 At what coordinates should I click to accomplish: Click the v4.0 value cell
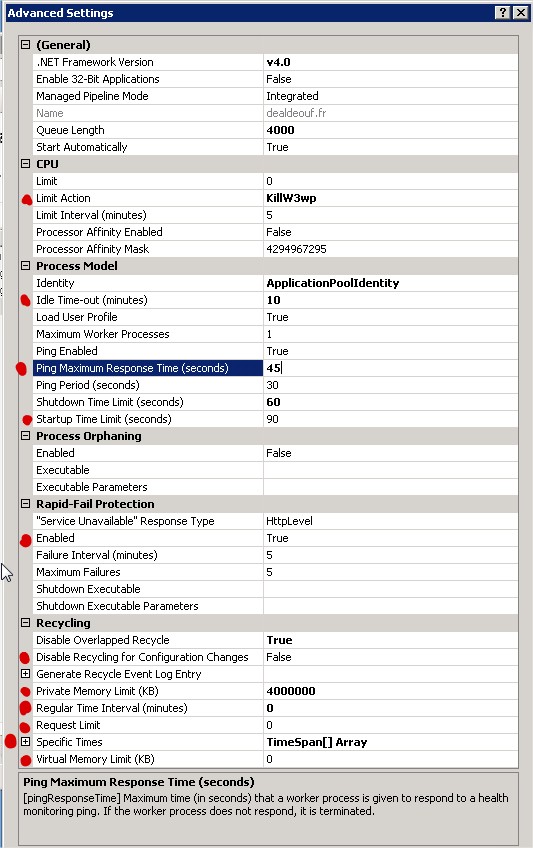click(390, 62)
